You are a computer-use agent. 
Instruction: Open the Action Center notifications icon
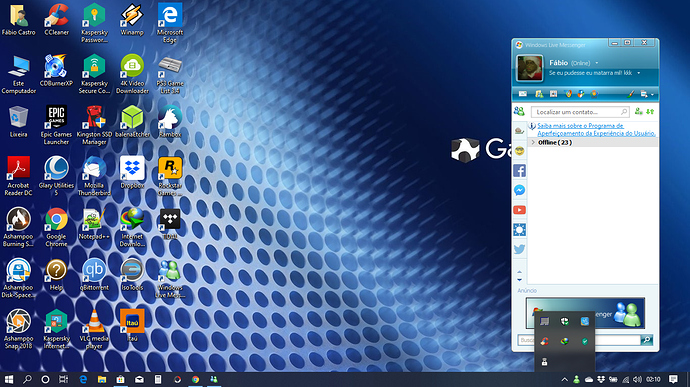click(x=673, y=379)
